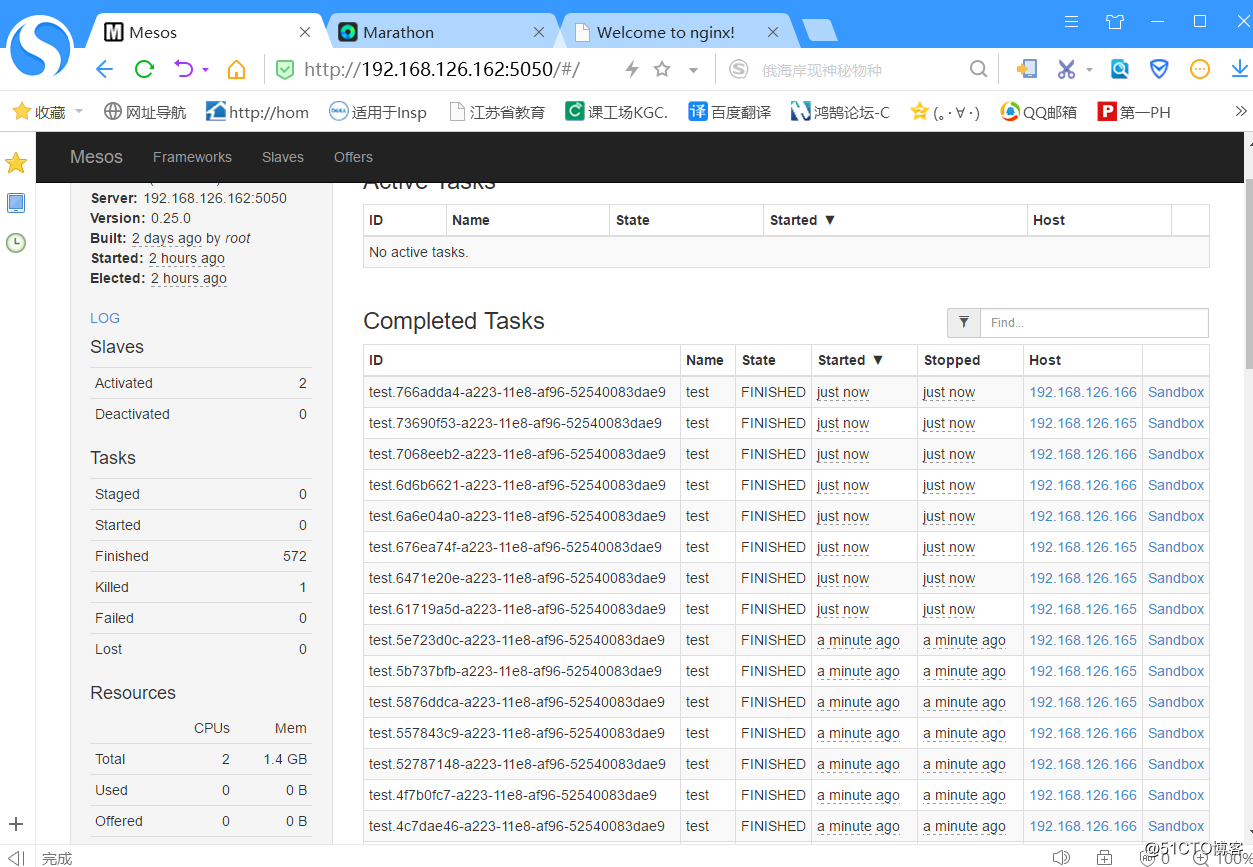Open the sidebar history clock icon
The image size is (1253, 867).
[x=16, y=242]
